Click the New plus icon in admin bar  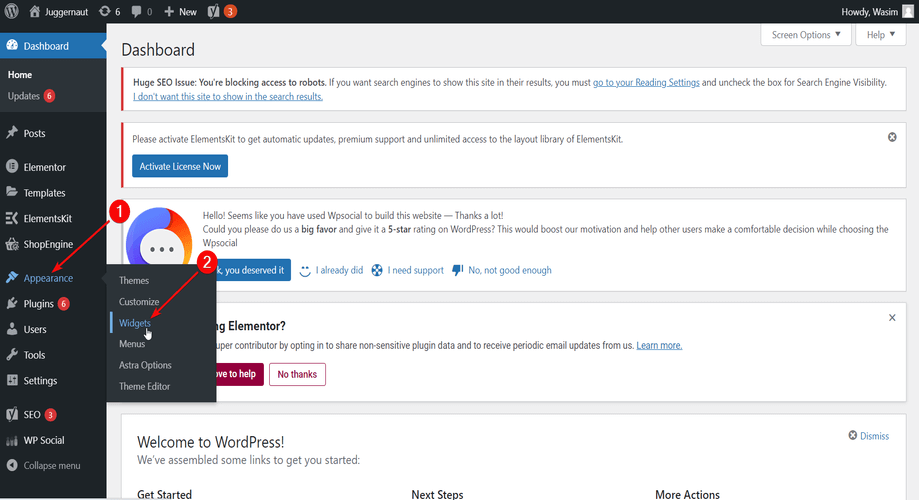coord(169,11)
